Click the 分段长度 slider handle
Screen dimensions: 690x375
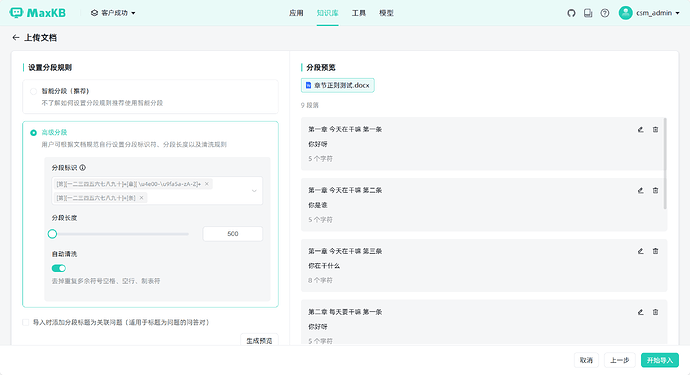pyautogui.click(x=52, y=234)
